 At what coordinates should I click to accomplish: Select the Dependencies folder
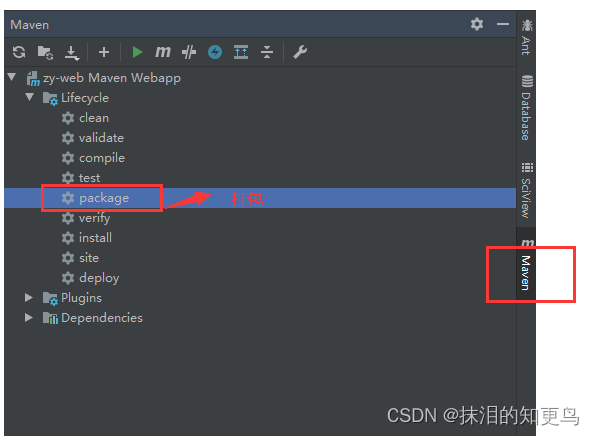tap(102, 318)
